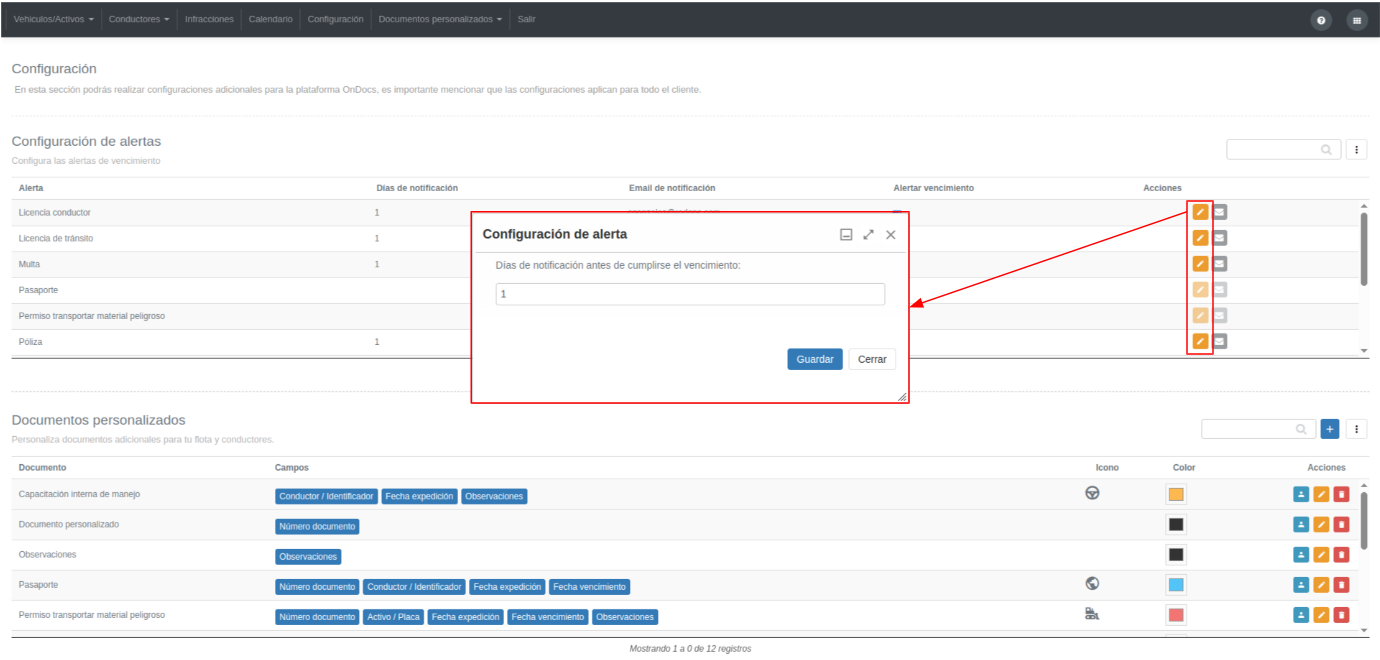Add a new custom document with plus button
The height and width of the screenshot is (660, 1380).
pyautogui.click(x=1330, y=429)
